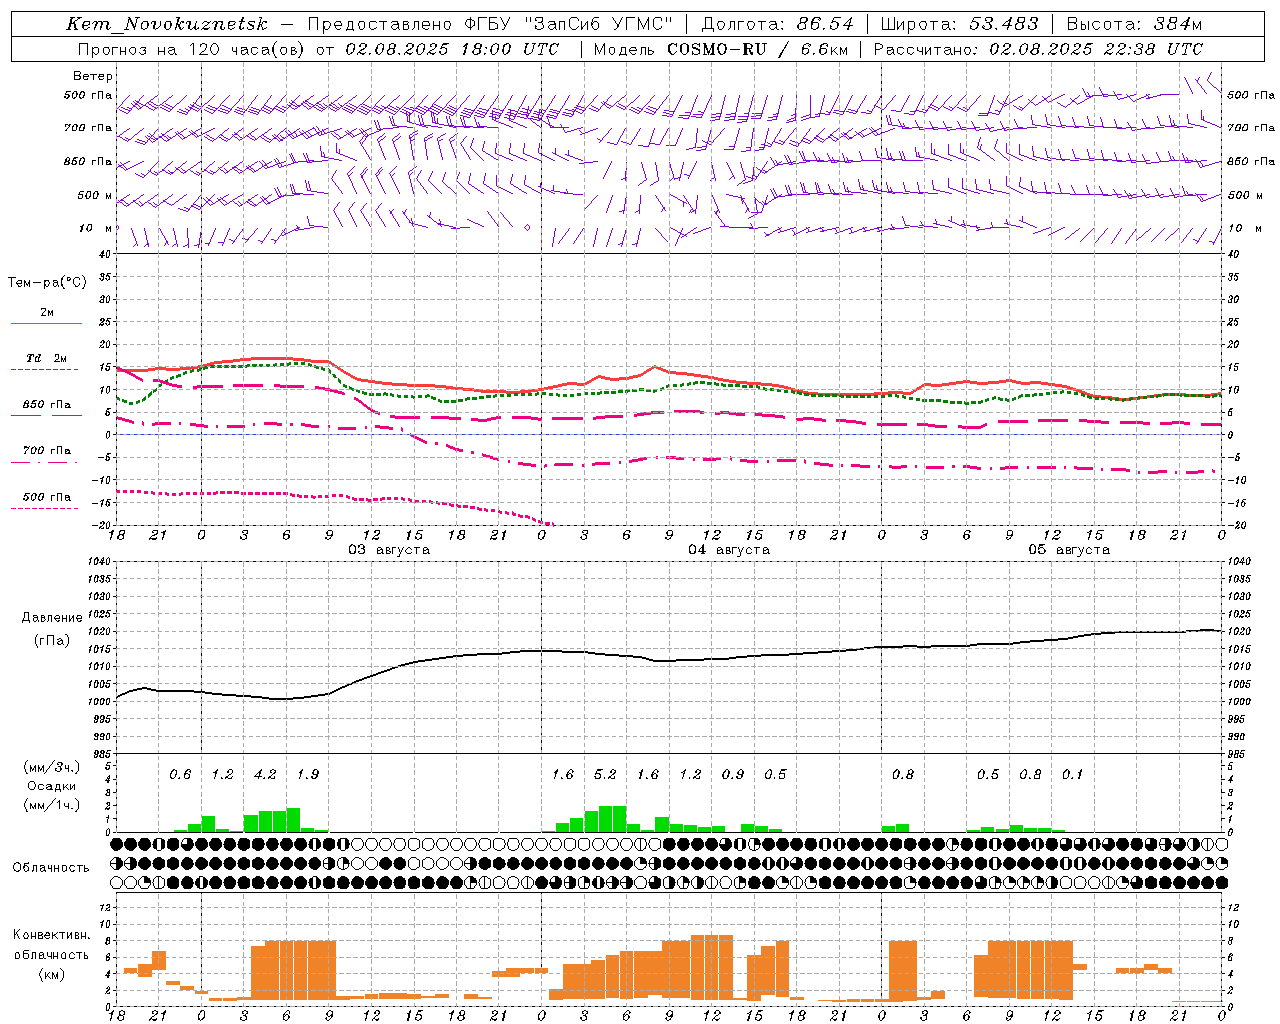
Task: Click the Kem_Novokuznetsk station title
Action: click(167, 24)
